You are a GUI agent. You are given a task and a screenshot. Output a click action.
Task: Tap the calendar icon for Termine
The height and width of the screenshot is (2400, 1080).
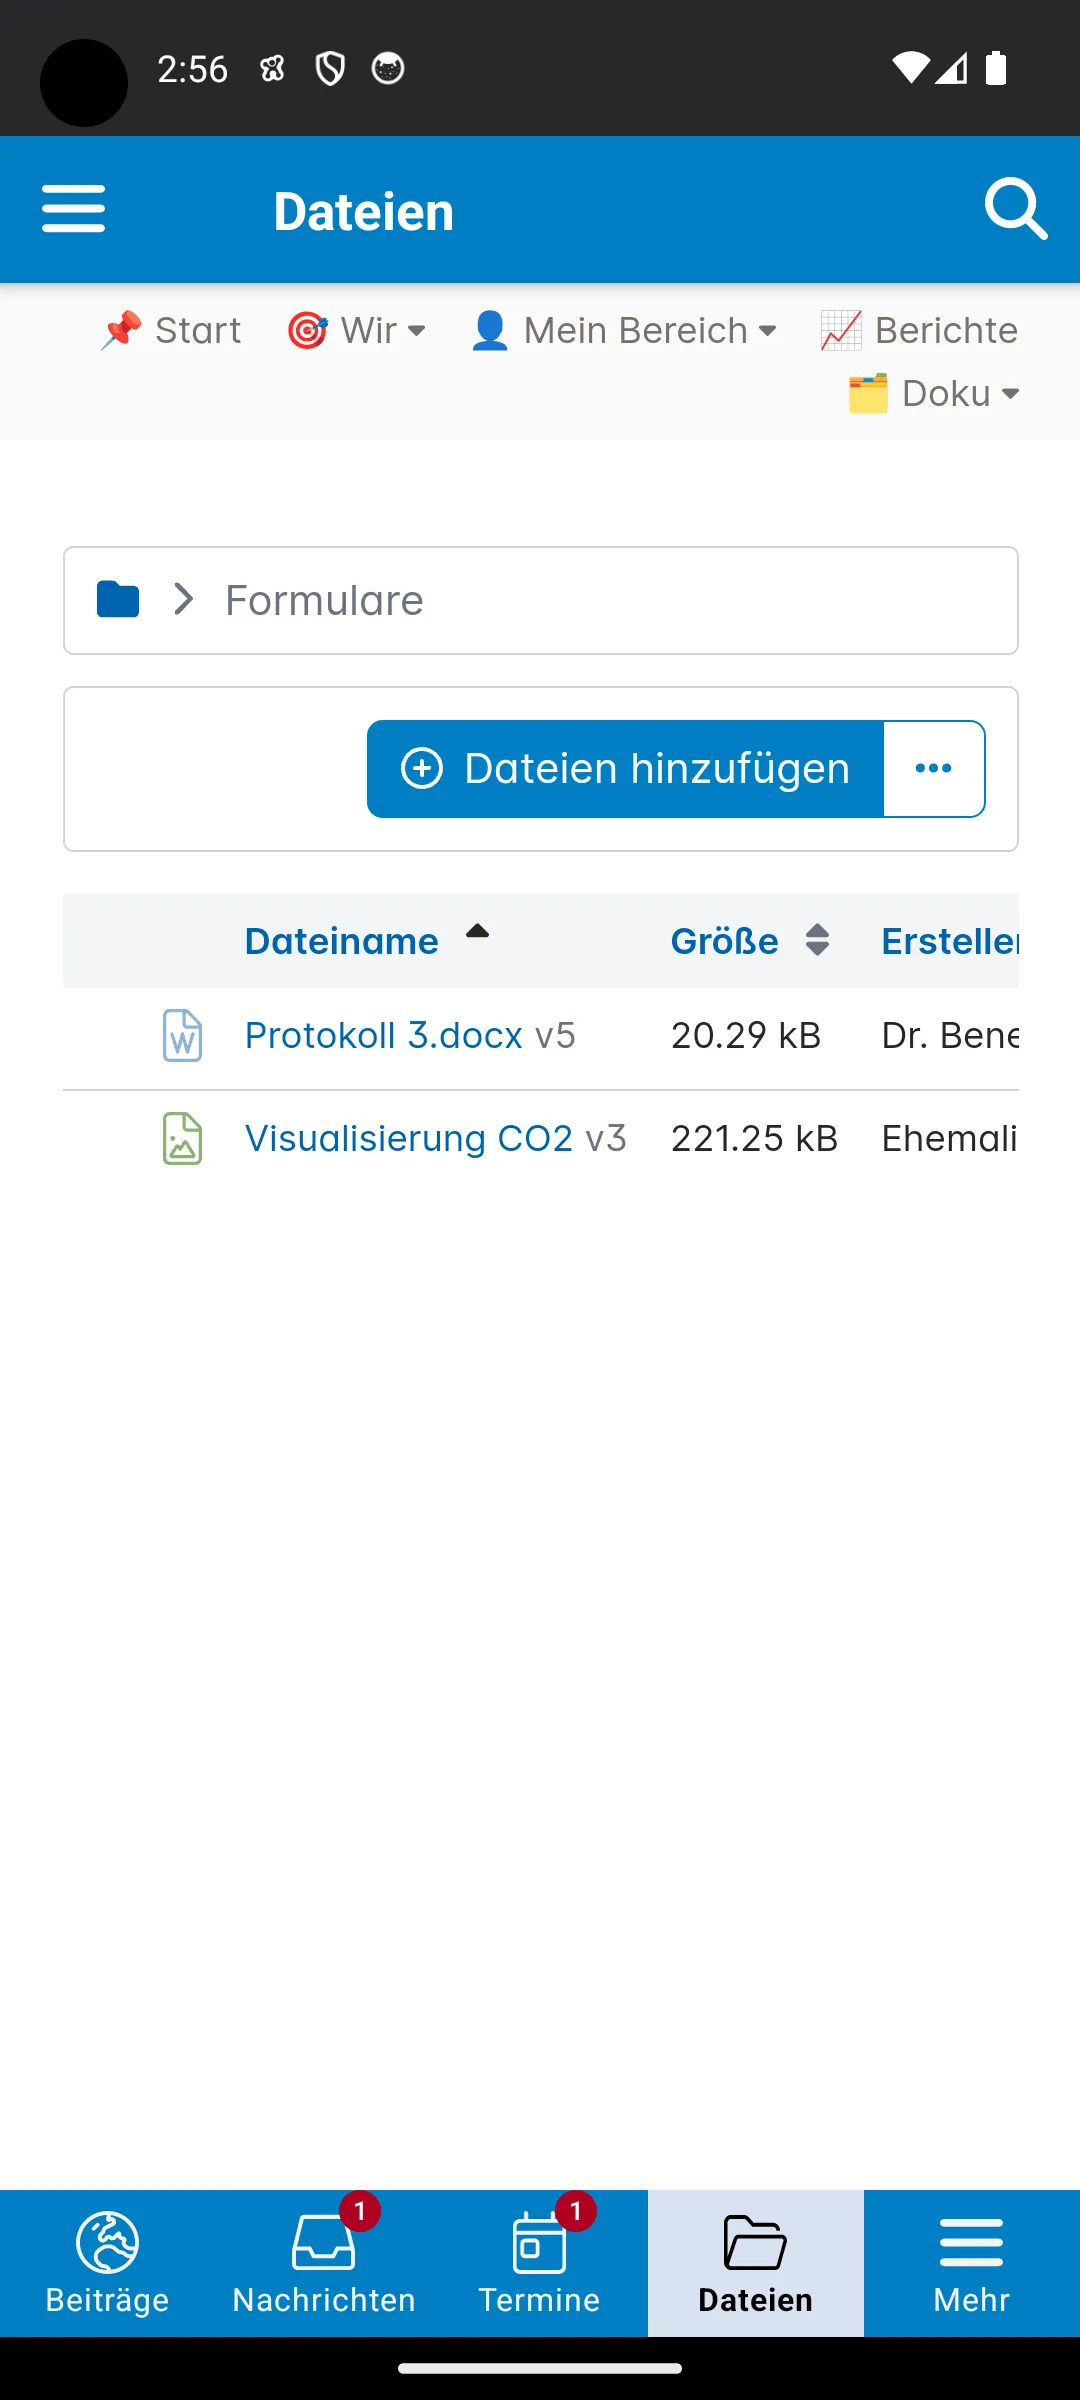click(539, 2242)
